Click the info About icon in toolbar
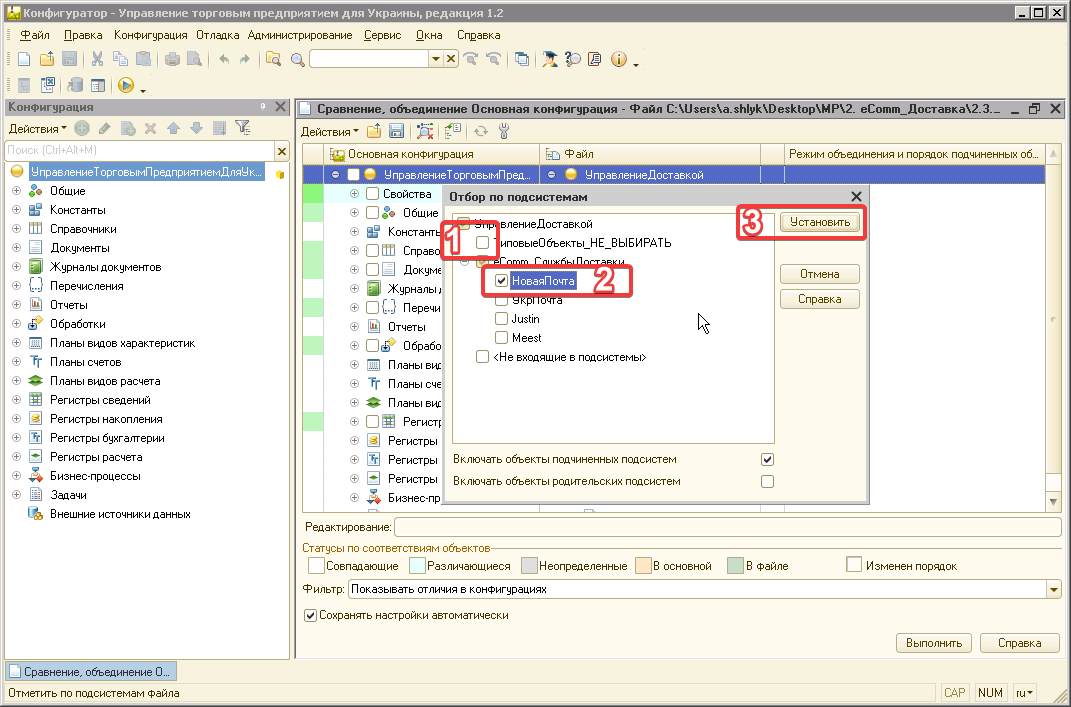The image size is (1071, 707). 618,60
